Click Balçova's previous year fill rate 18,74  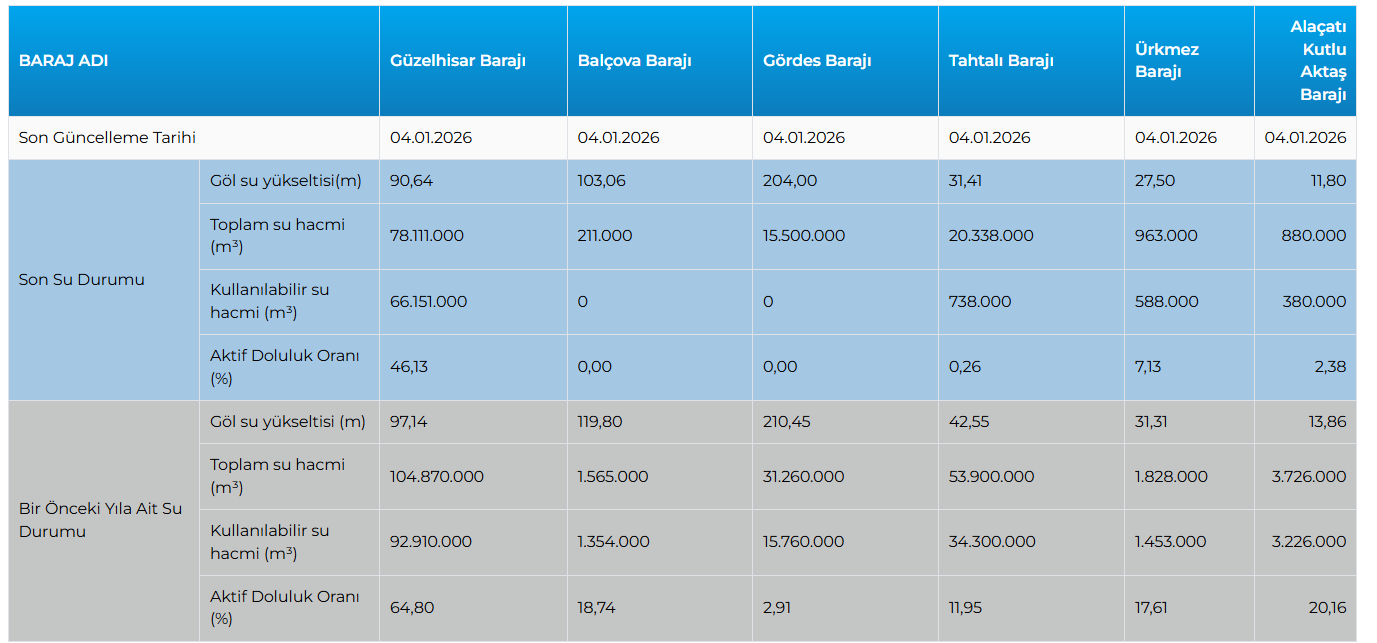[599, 607]
